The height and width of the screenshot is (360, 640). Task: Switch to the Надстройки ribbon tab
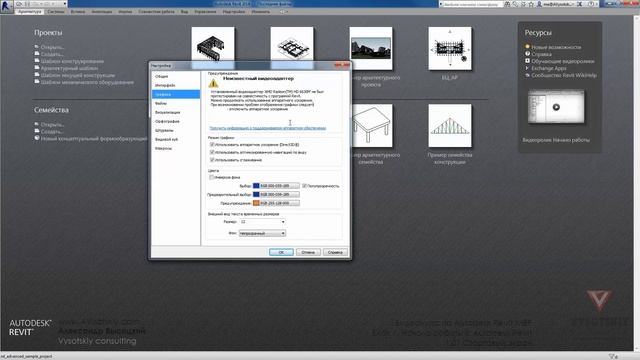point(234,12)
